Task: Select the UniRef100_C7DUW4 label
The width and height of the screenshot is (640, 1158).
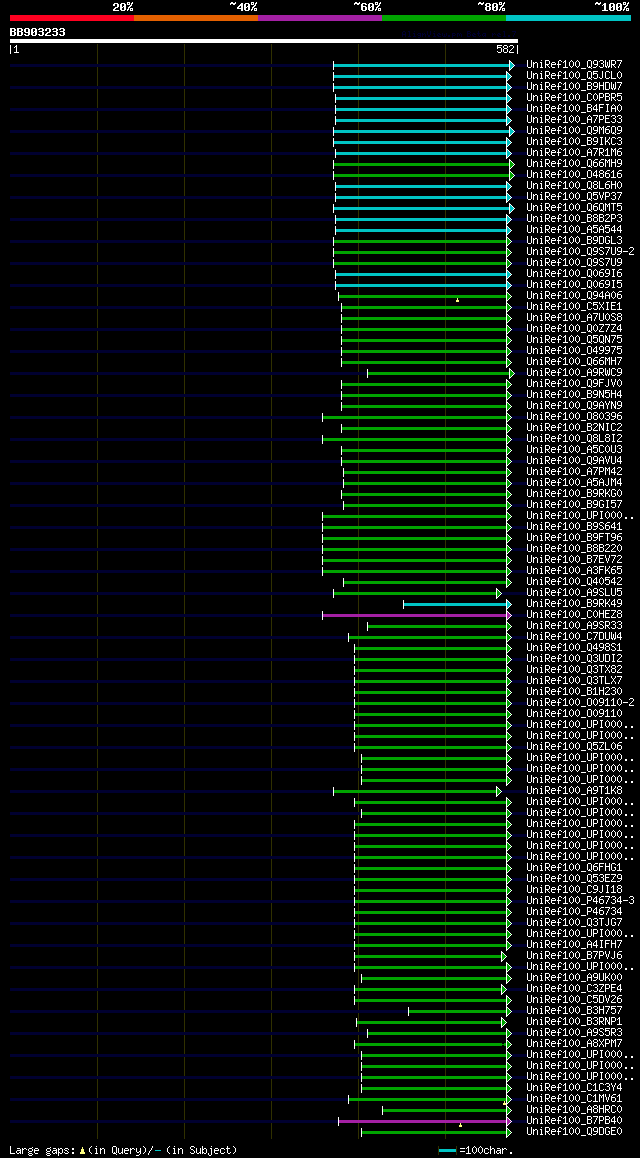Action: click(574, 637)
